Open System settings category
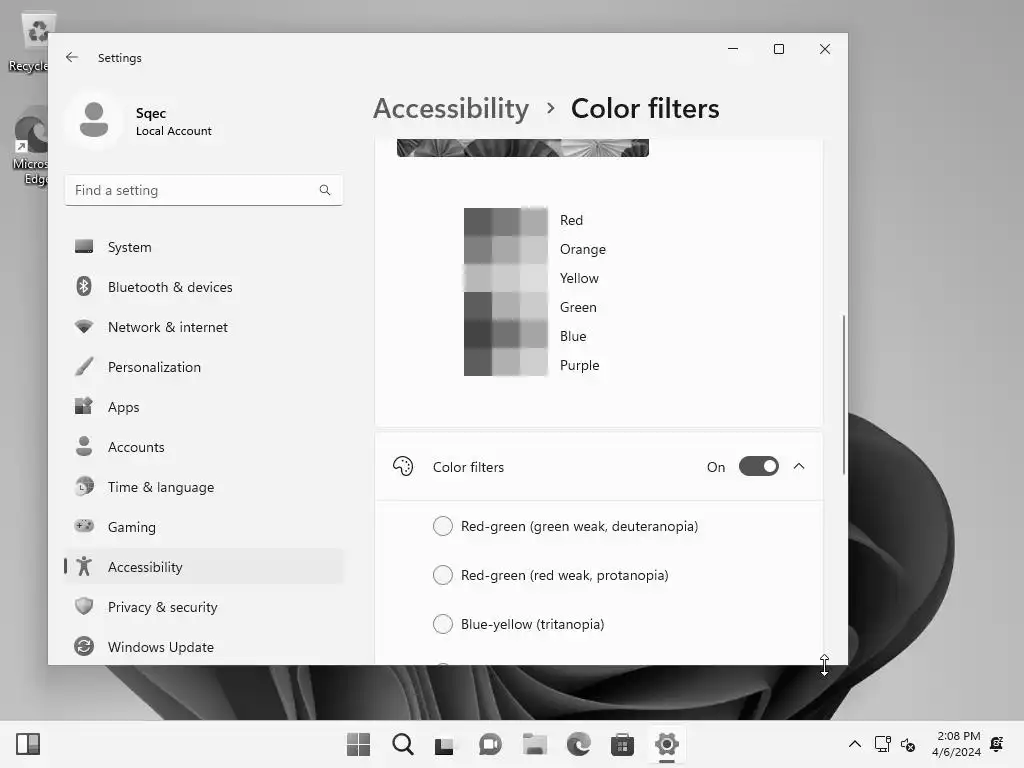 point(204,247)
